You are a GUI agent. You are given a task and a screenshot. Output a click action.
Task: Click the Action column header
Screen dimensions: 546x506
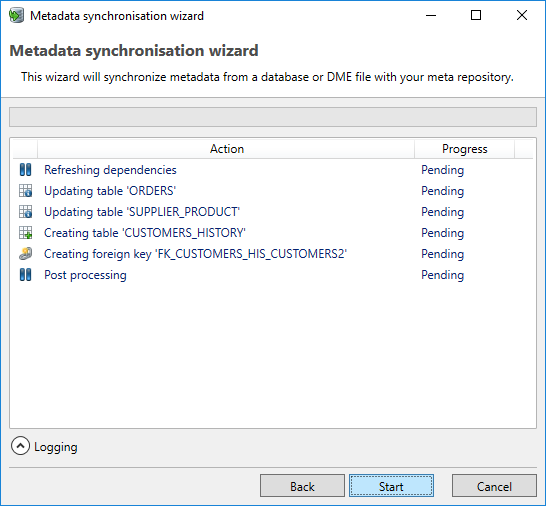tap(226, 149)
